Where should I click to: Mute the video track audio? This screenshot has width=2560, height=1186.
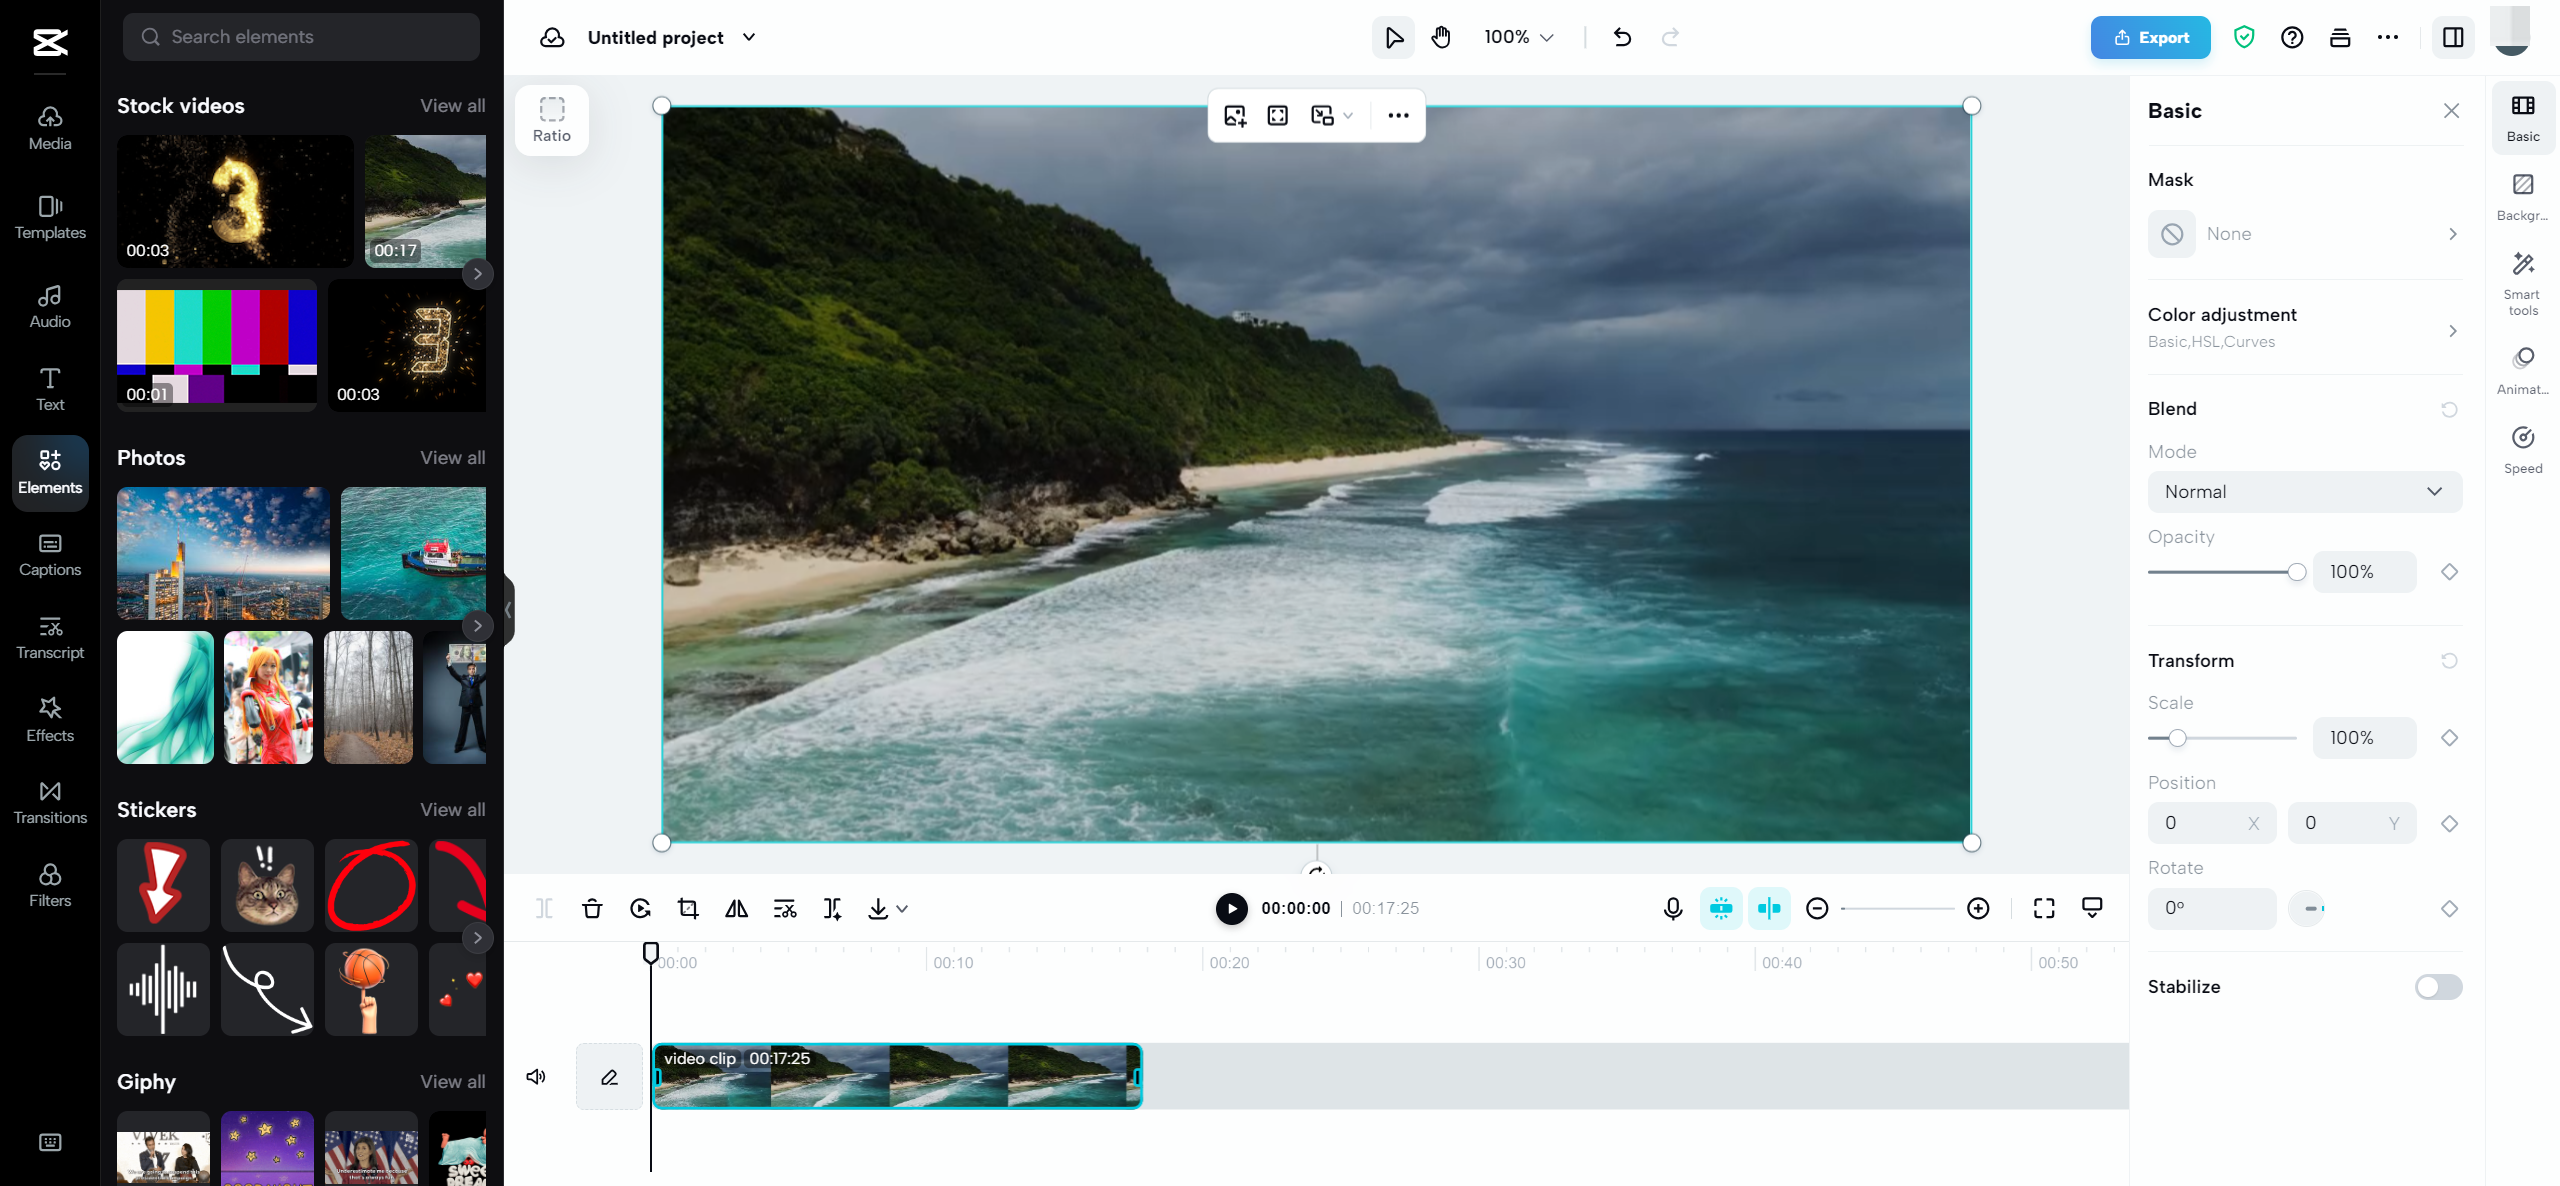536,1076
